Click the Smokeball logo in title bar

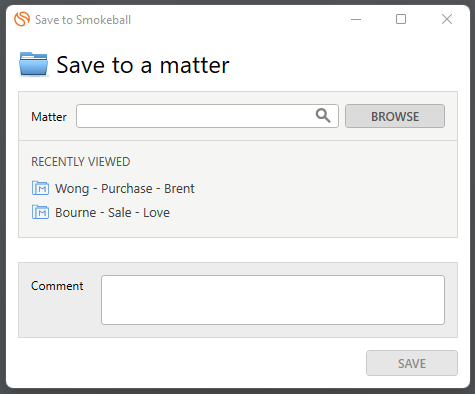tap(22, 19)
